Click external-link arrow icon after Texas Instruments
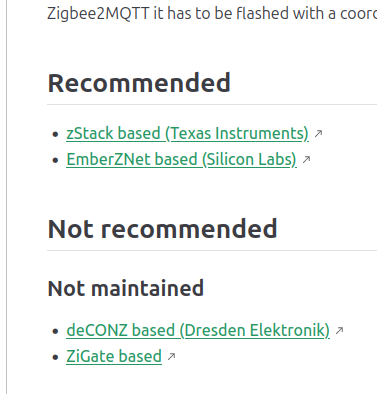The height and width of the screenshot is (394, 377). click(318, 133)
